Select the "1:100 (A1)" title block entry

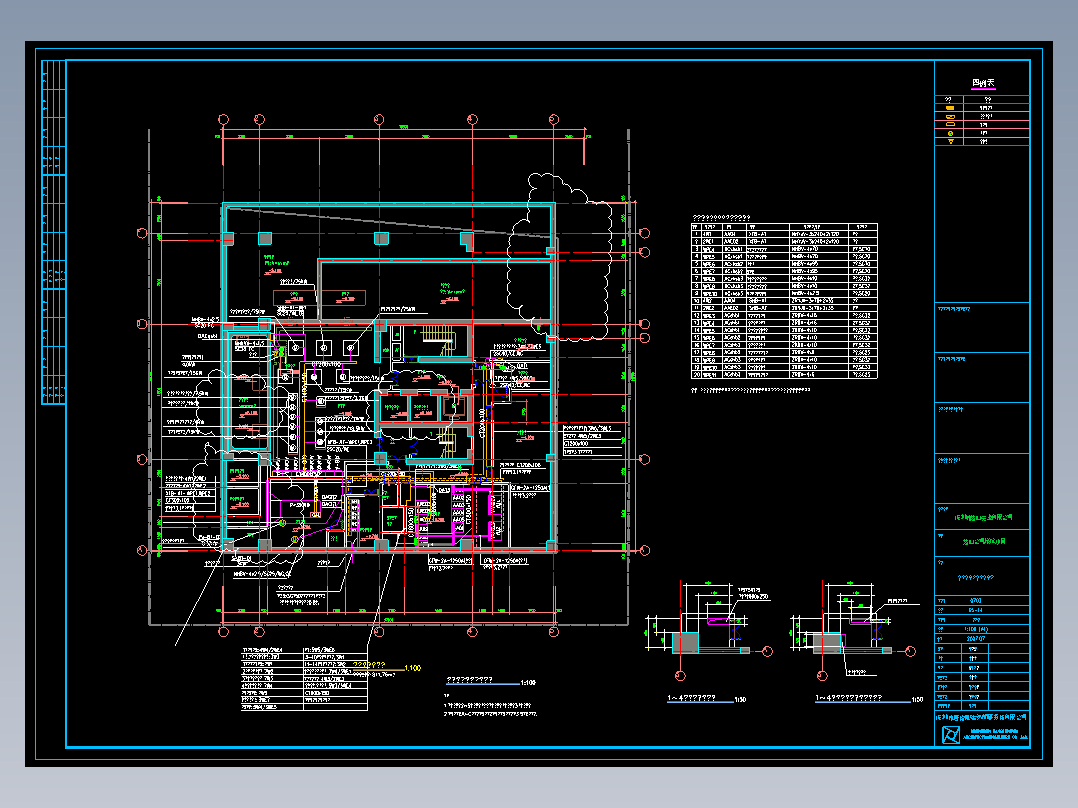click(x=976, y=629)
